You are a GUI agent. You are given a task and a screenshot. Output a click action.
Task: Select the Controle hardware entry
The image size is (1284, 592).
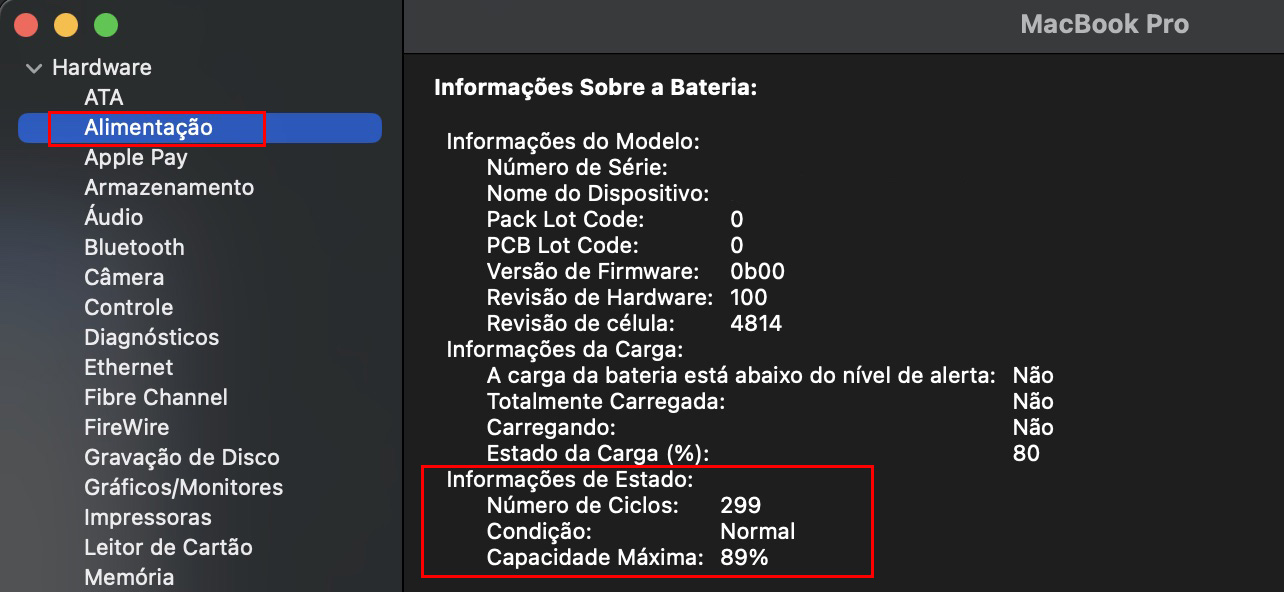click(128, 307)
